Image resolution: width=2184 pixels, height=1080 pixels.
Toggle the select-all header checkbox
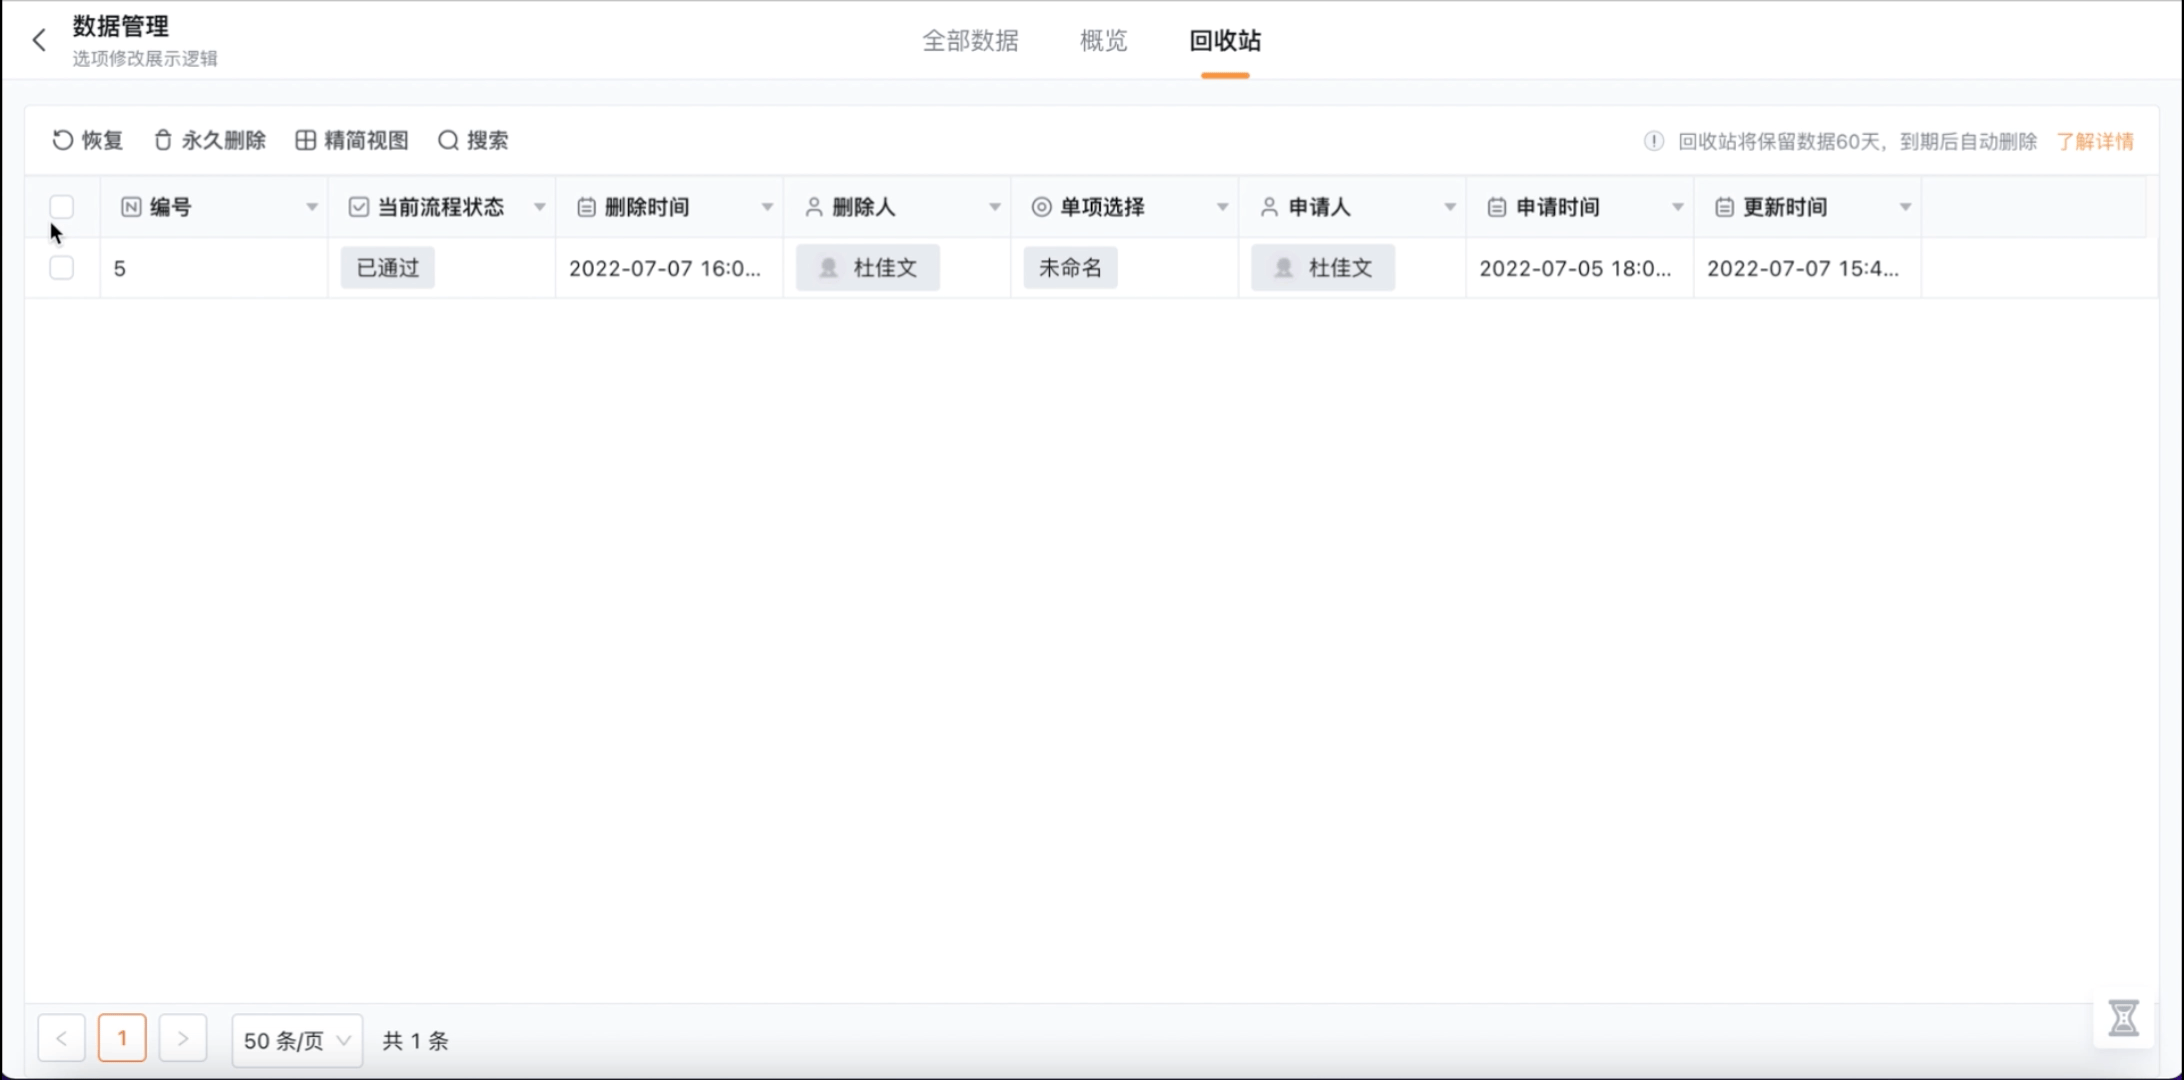point(62,207)
